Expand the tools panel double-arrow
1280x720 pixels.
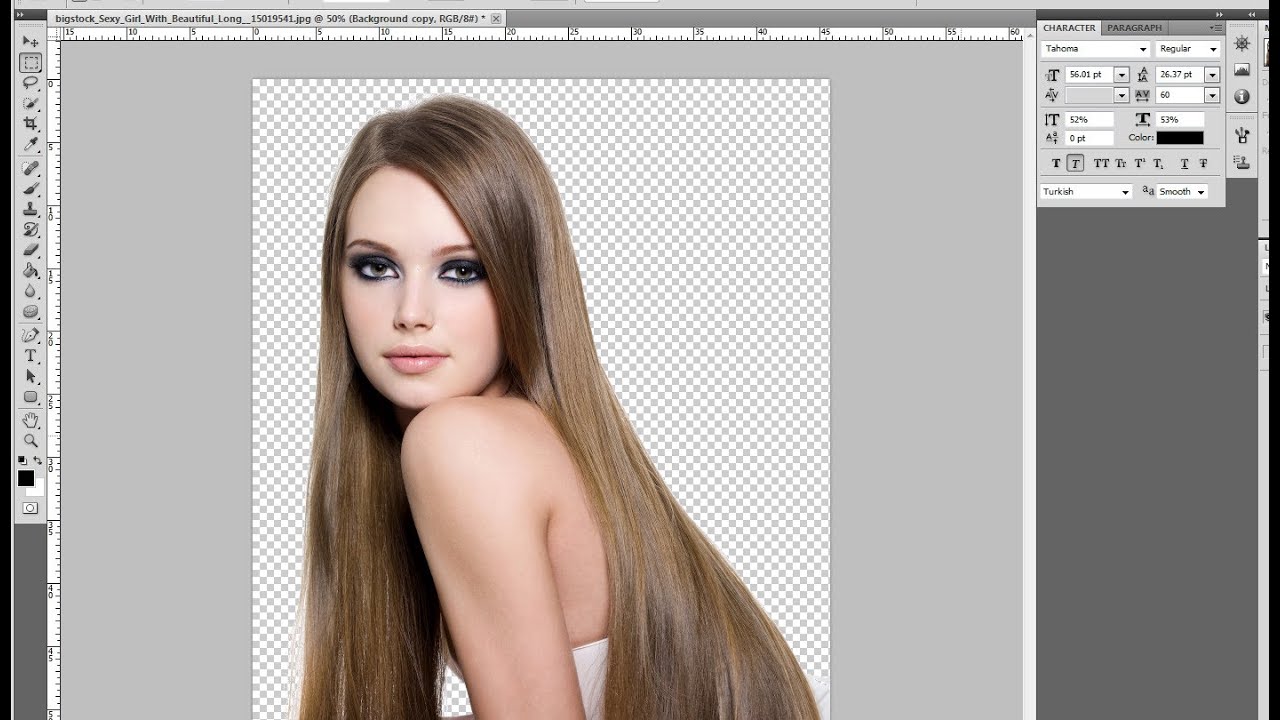point(22,14)
